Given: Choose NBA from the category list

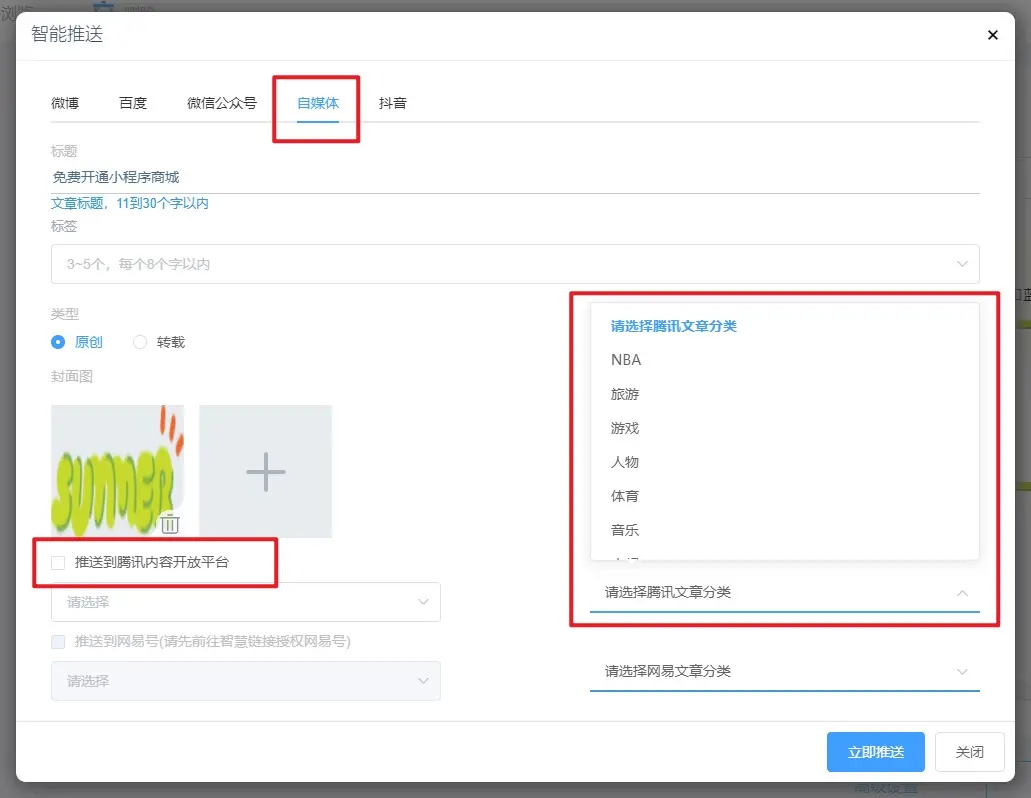Looking at the screenshot, I should (626, 360).
